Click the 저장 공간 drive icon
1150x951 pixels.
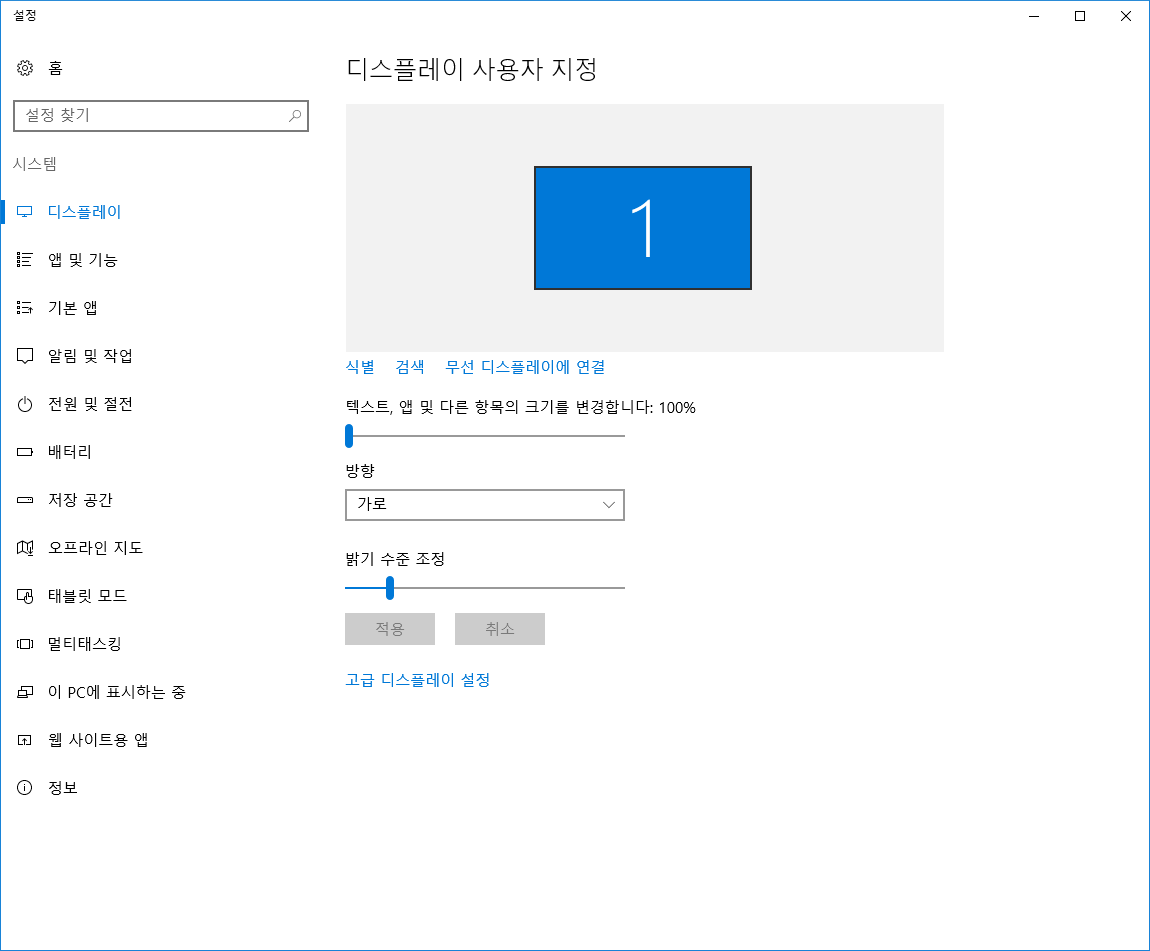25,500
